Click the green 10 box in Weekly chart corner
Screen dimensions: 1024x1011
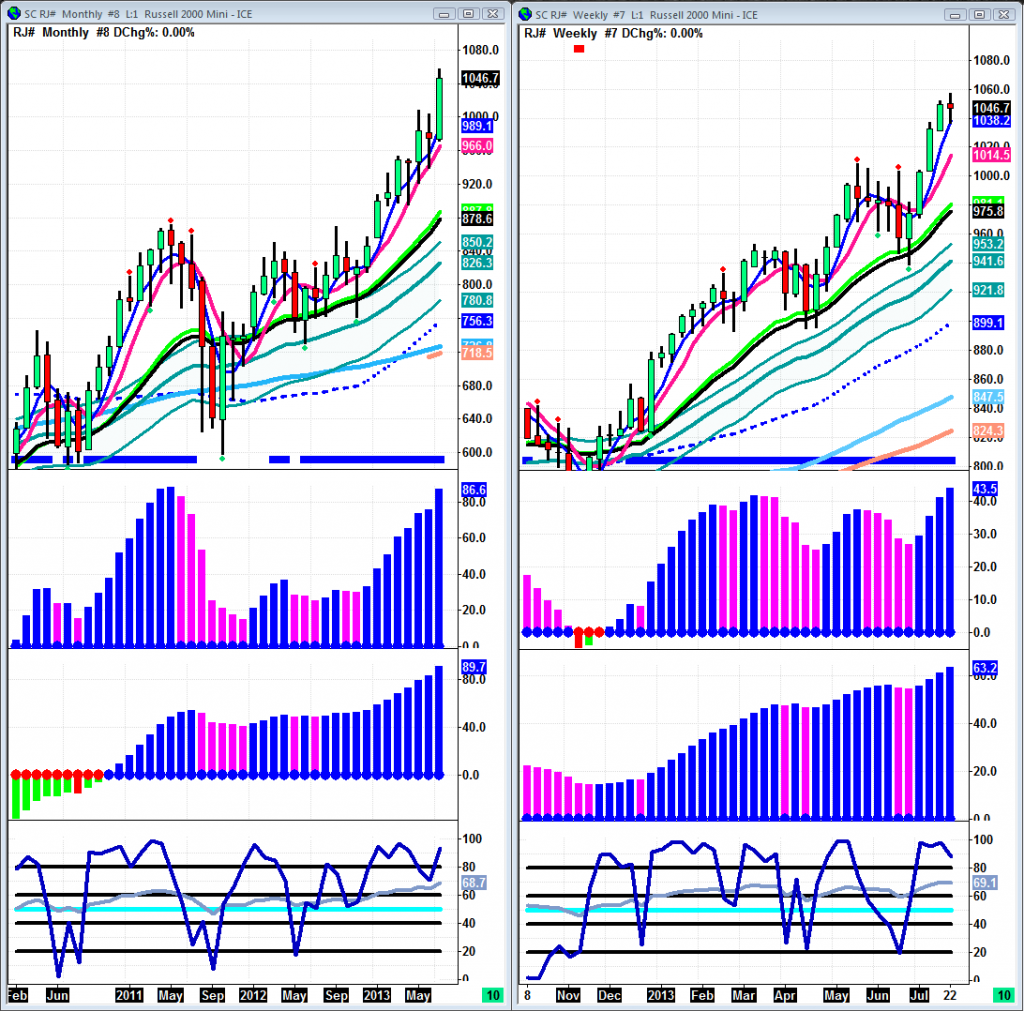click(x=1002, y=995)
